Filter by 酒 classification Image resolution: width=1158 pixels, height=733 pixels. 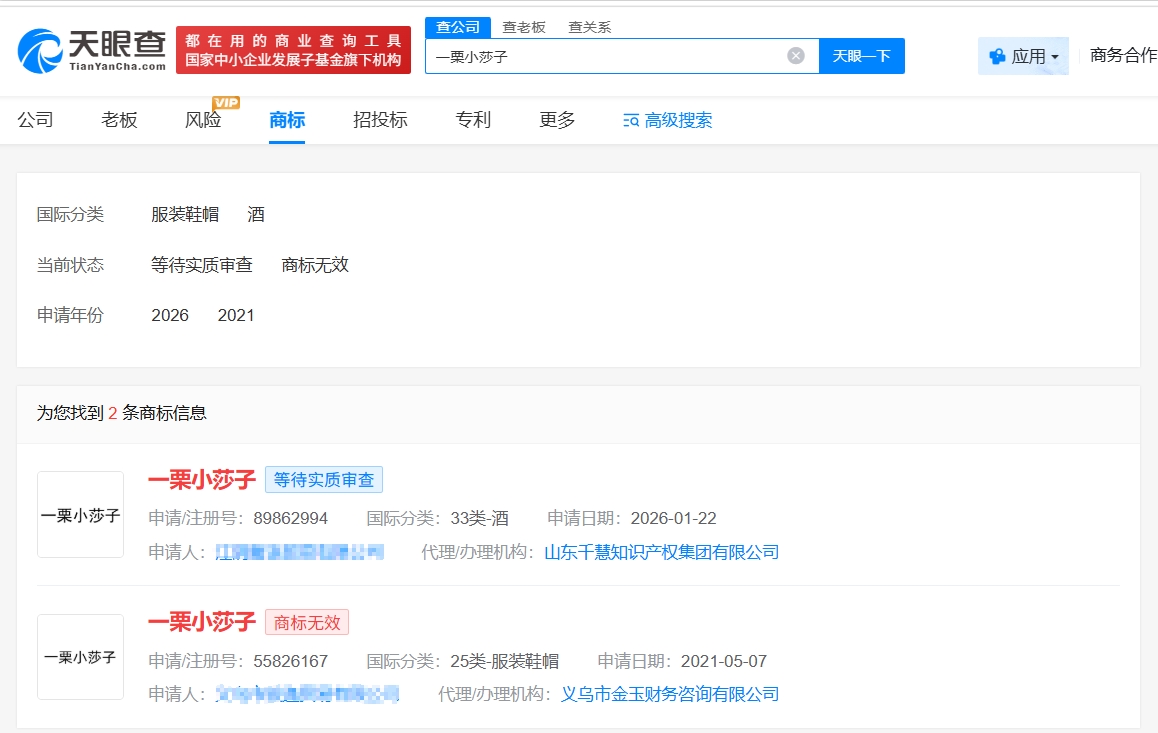tap(256, 215)
